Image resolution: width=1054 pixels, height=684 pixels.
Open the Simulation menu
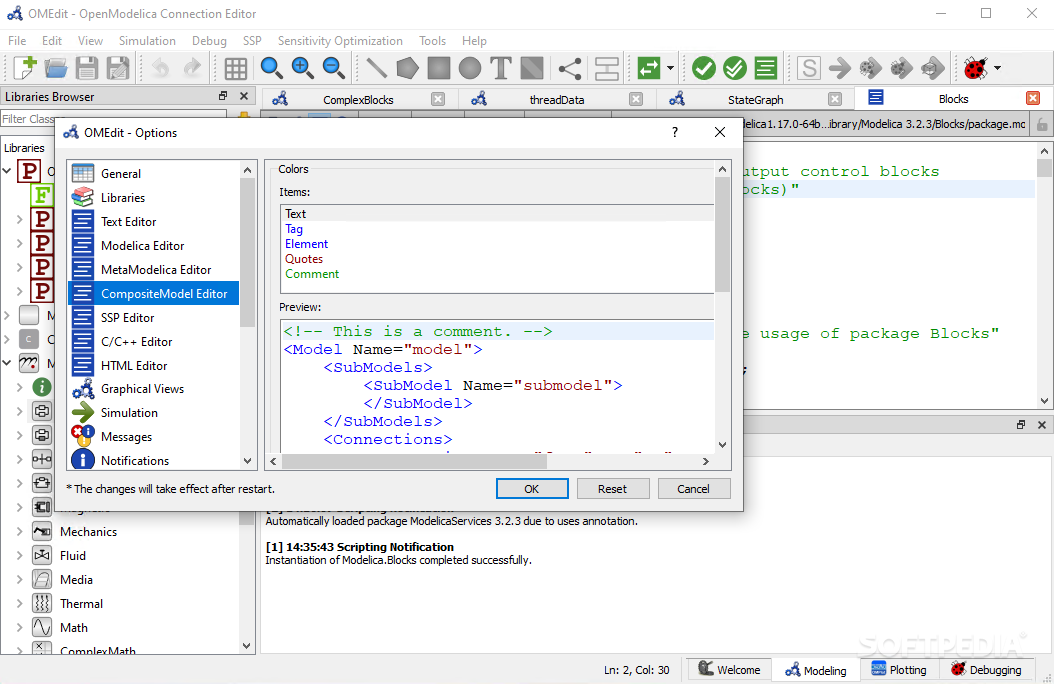[x=147, y=41]
